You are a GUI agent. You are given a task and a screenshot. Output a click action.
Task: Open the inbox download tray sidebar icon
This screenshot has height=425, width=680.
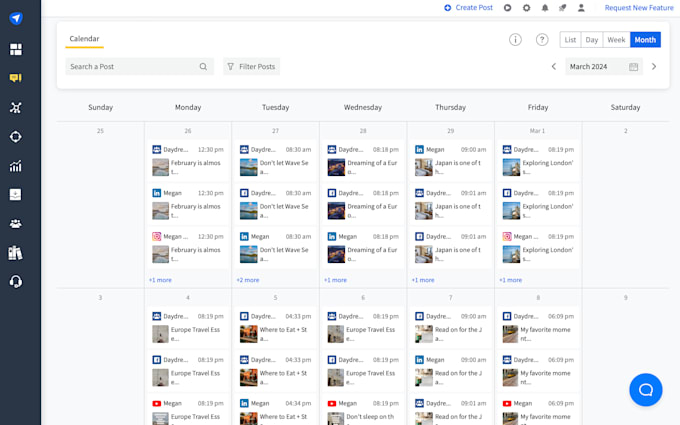click(16, 194)
